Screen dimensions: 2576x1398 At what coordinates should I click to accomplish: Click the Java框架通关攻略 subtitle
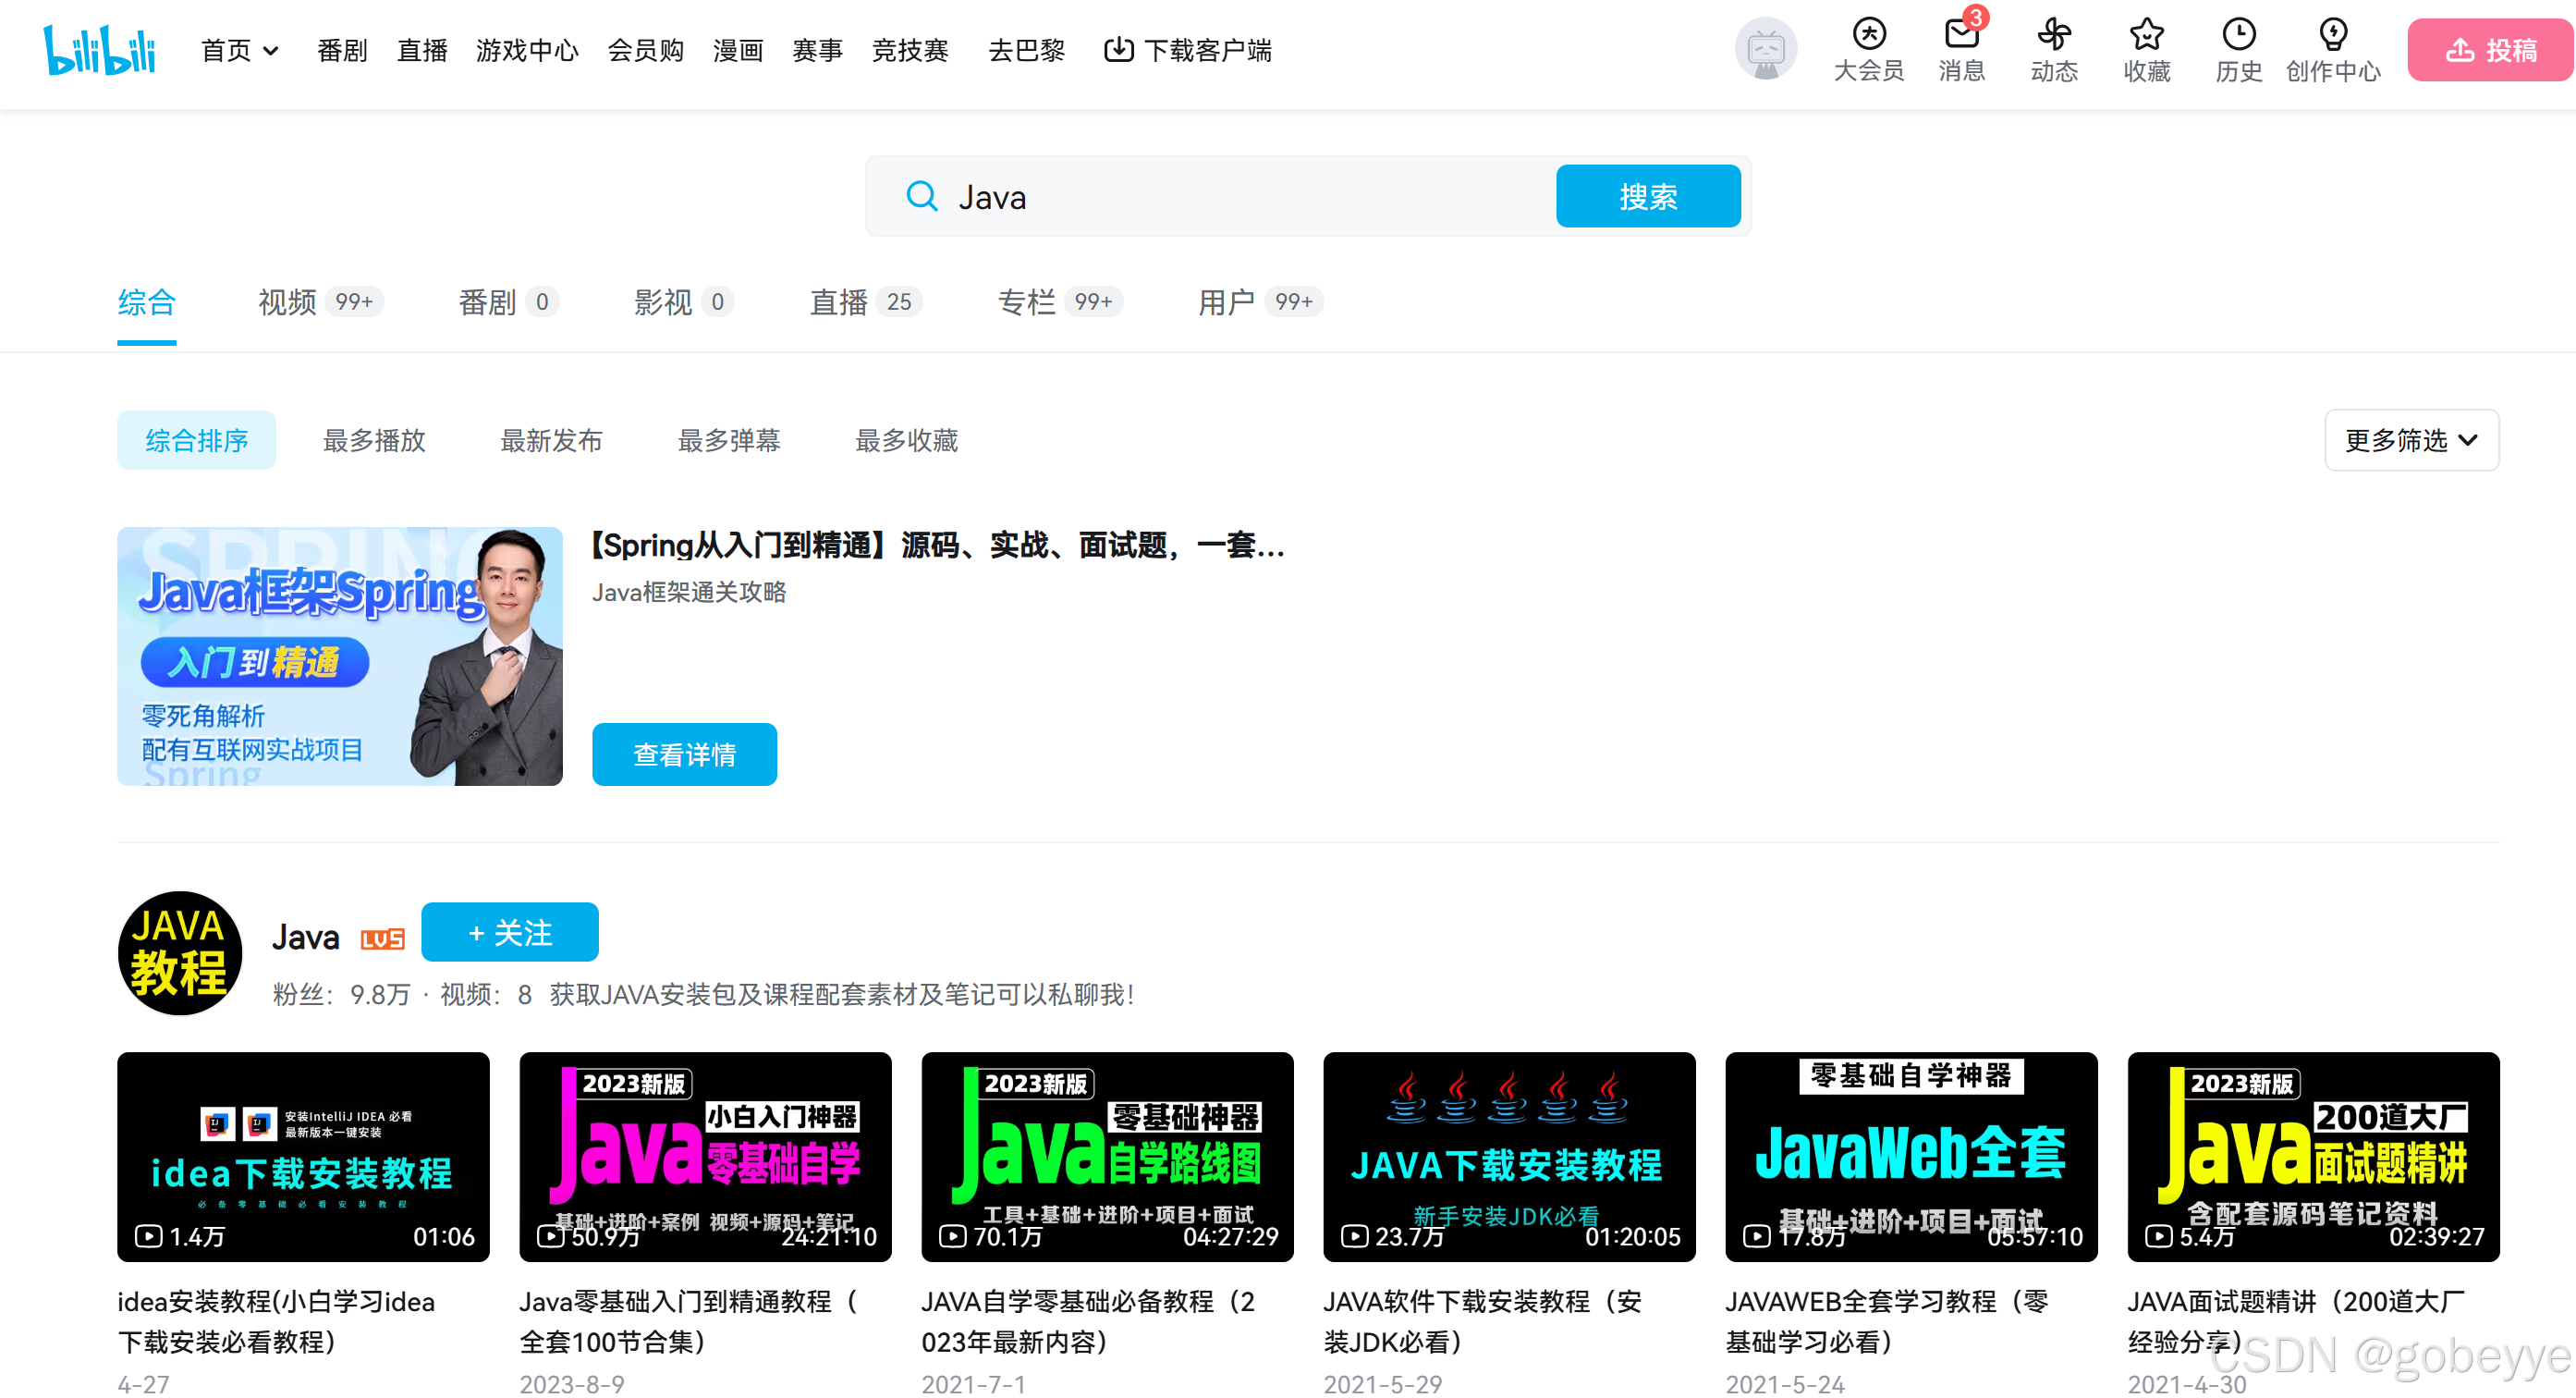pos(689,592)
